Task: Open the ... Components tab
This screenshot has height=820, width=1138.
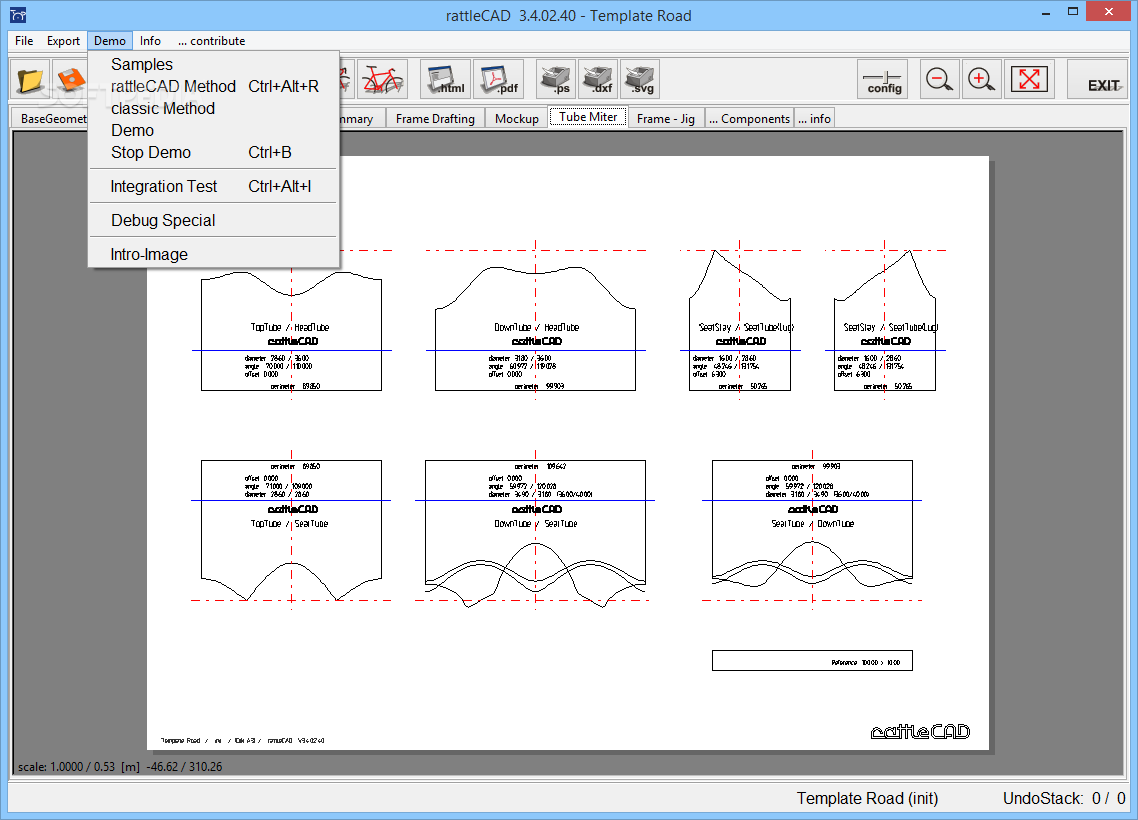Action: (749, 118)
